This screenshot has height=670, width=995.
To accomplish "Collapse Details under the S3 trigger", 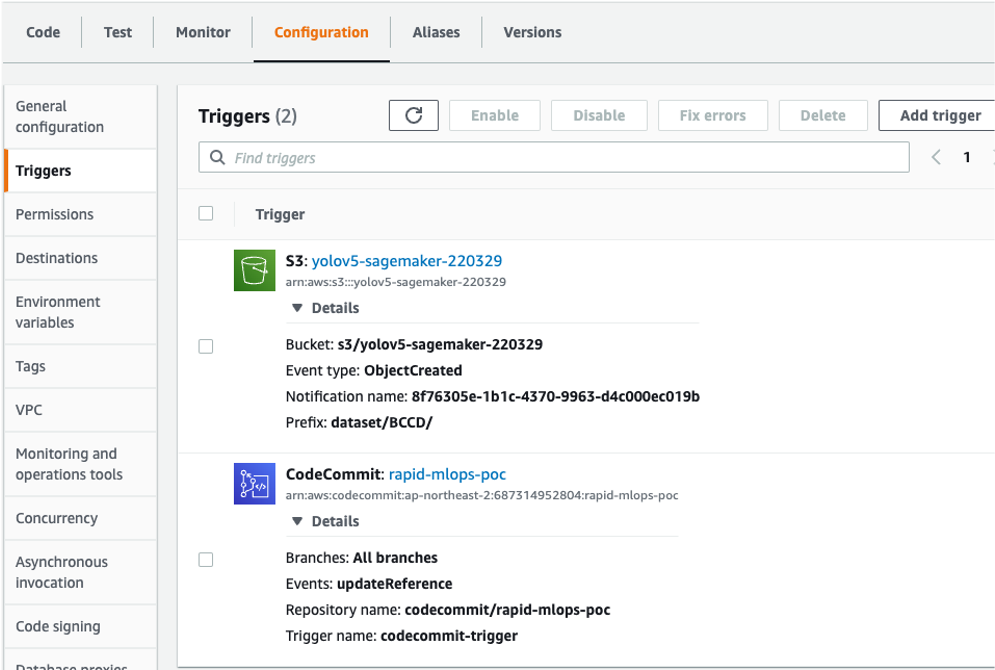I will coord(325,308).
